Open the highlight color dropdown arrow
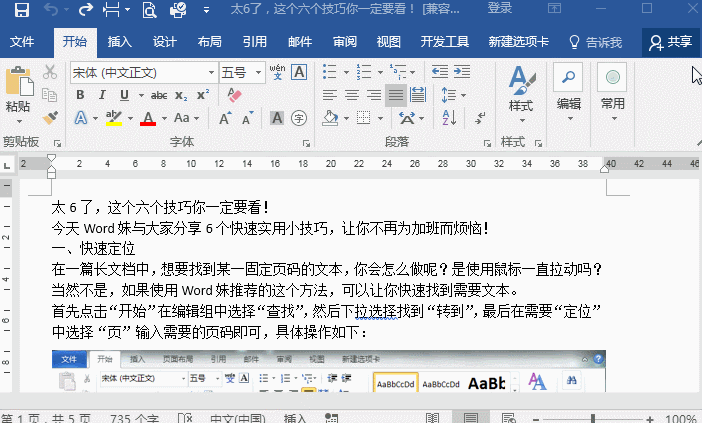 tap(130, 119)
